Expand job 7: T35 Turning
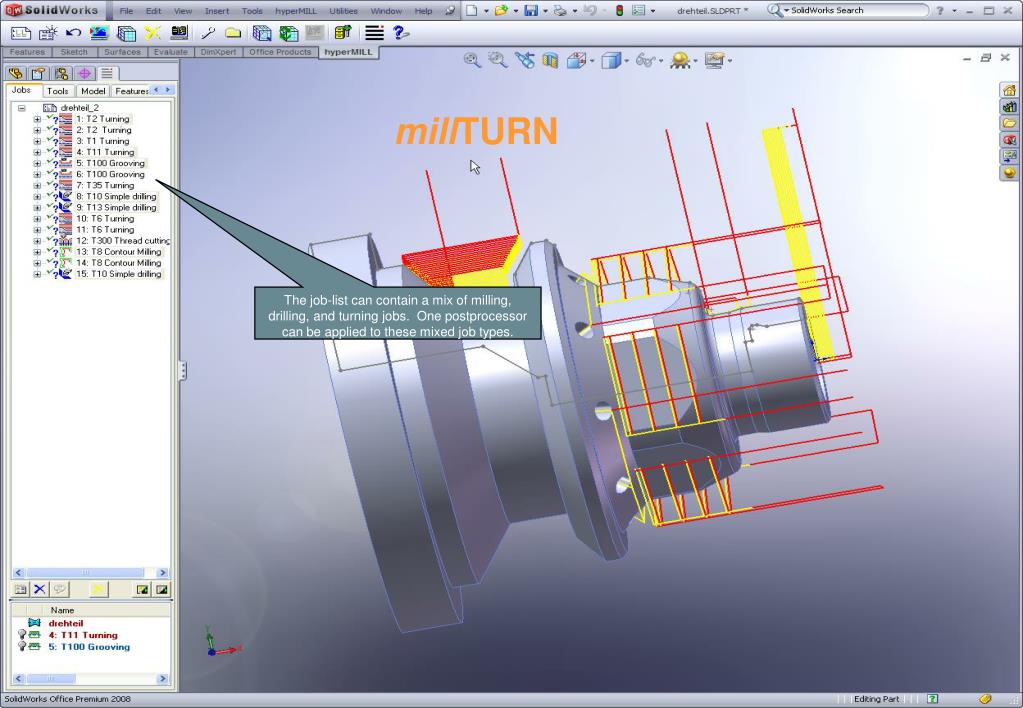Screen dimensions: 1023x708 37,186
